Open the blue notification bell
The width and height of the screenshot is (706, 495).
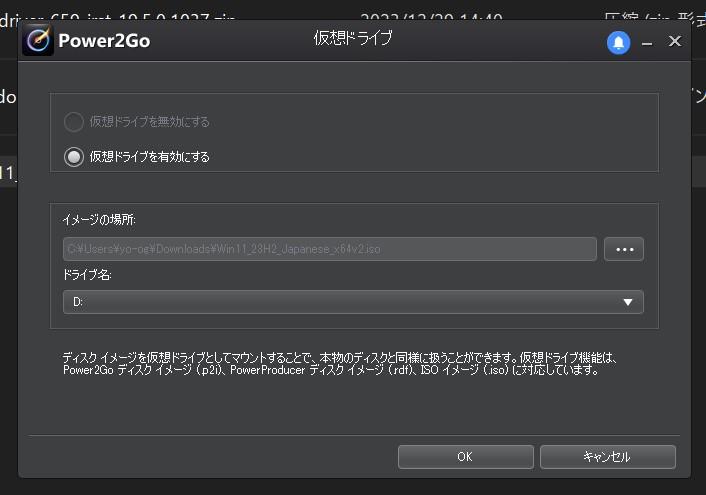tap(618, 42)
